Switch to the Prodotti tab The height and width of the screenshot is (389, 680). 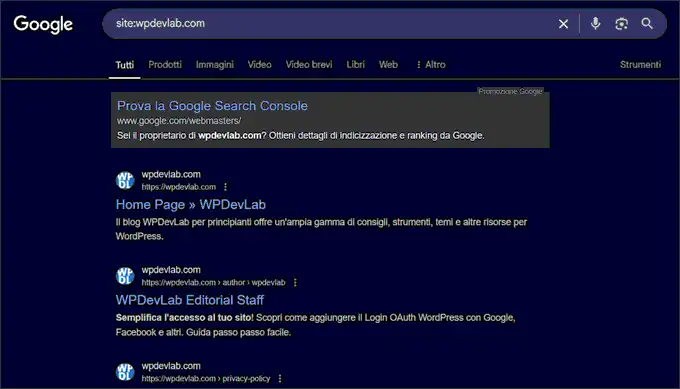click(165, 65)
